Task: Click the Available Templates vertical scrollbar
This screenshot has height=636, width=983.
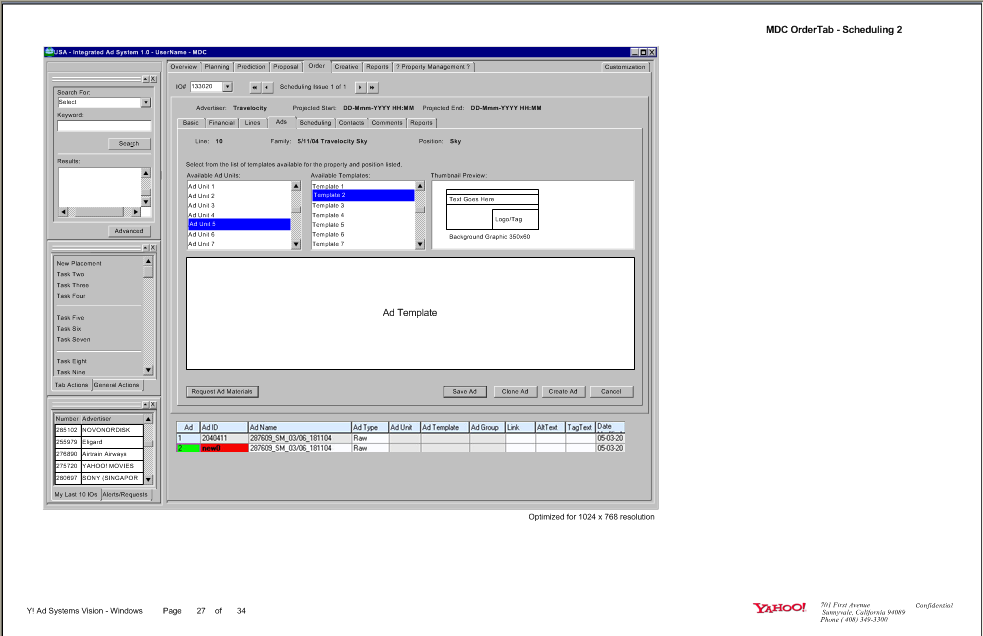Action: pyautogui.click(x=418, y=213)
